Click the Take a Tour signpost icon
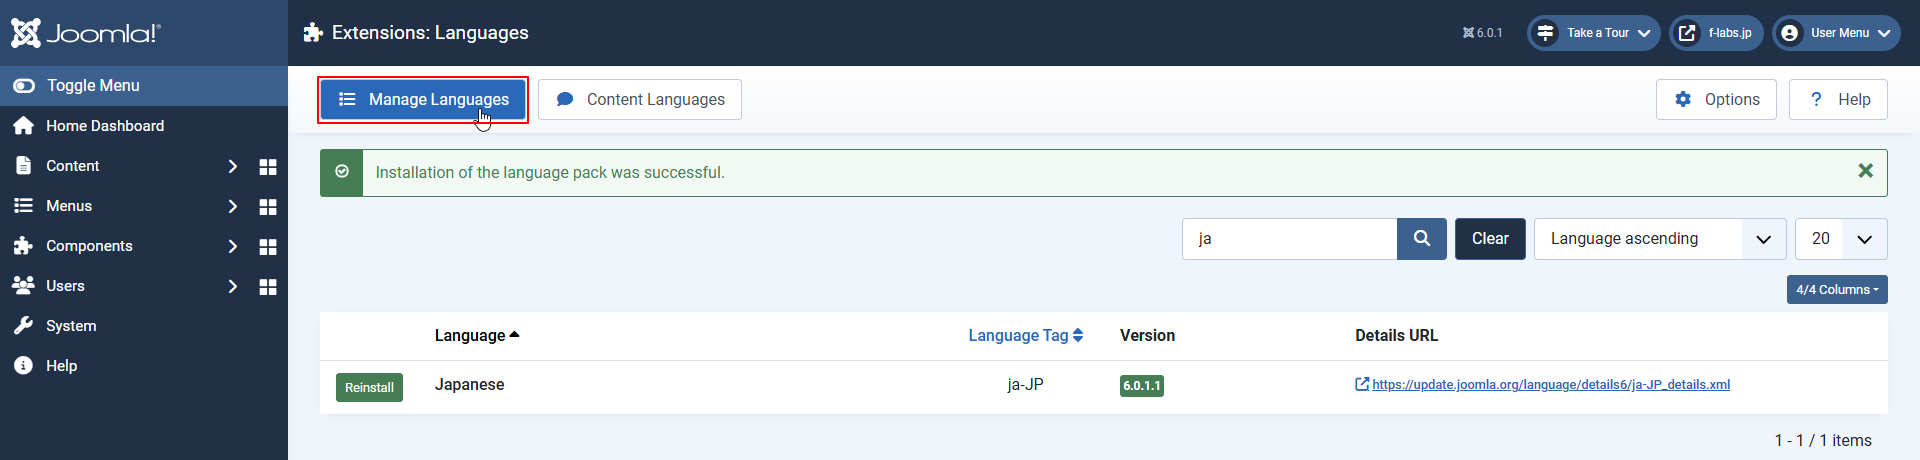The image size is (1920, 460). click(x=1545, y=33)
